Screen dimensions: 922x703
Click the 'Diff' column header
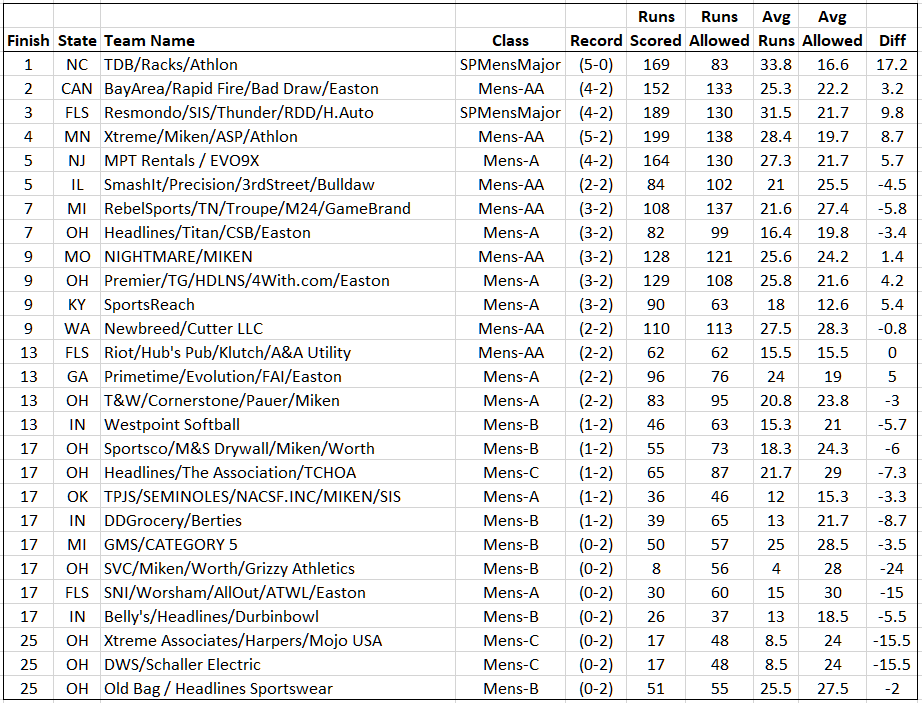click(x=892, y=41)
